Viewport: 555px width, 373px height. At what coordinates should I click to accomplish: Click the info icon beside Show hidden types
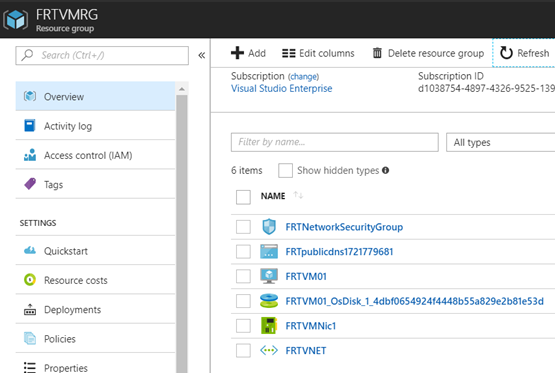click(385, 171)
